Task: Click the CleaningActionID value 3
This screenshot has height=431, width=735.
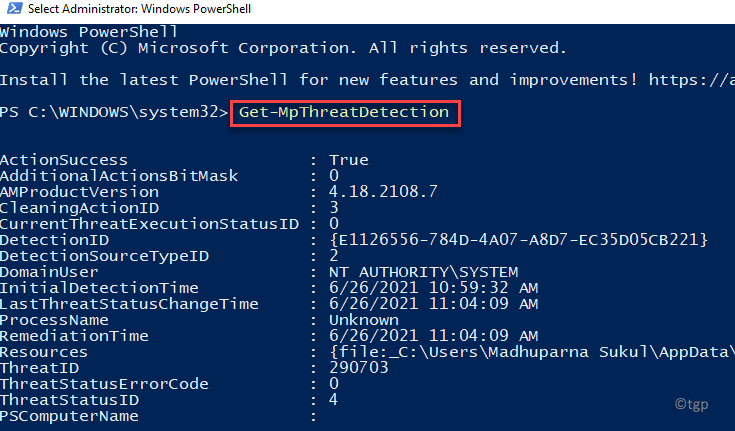Action: tap(334, 208)
